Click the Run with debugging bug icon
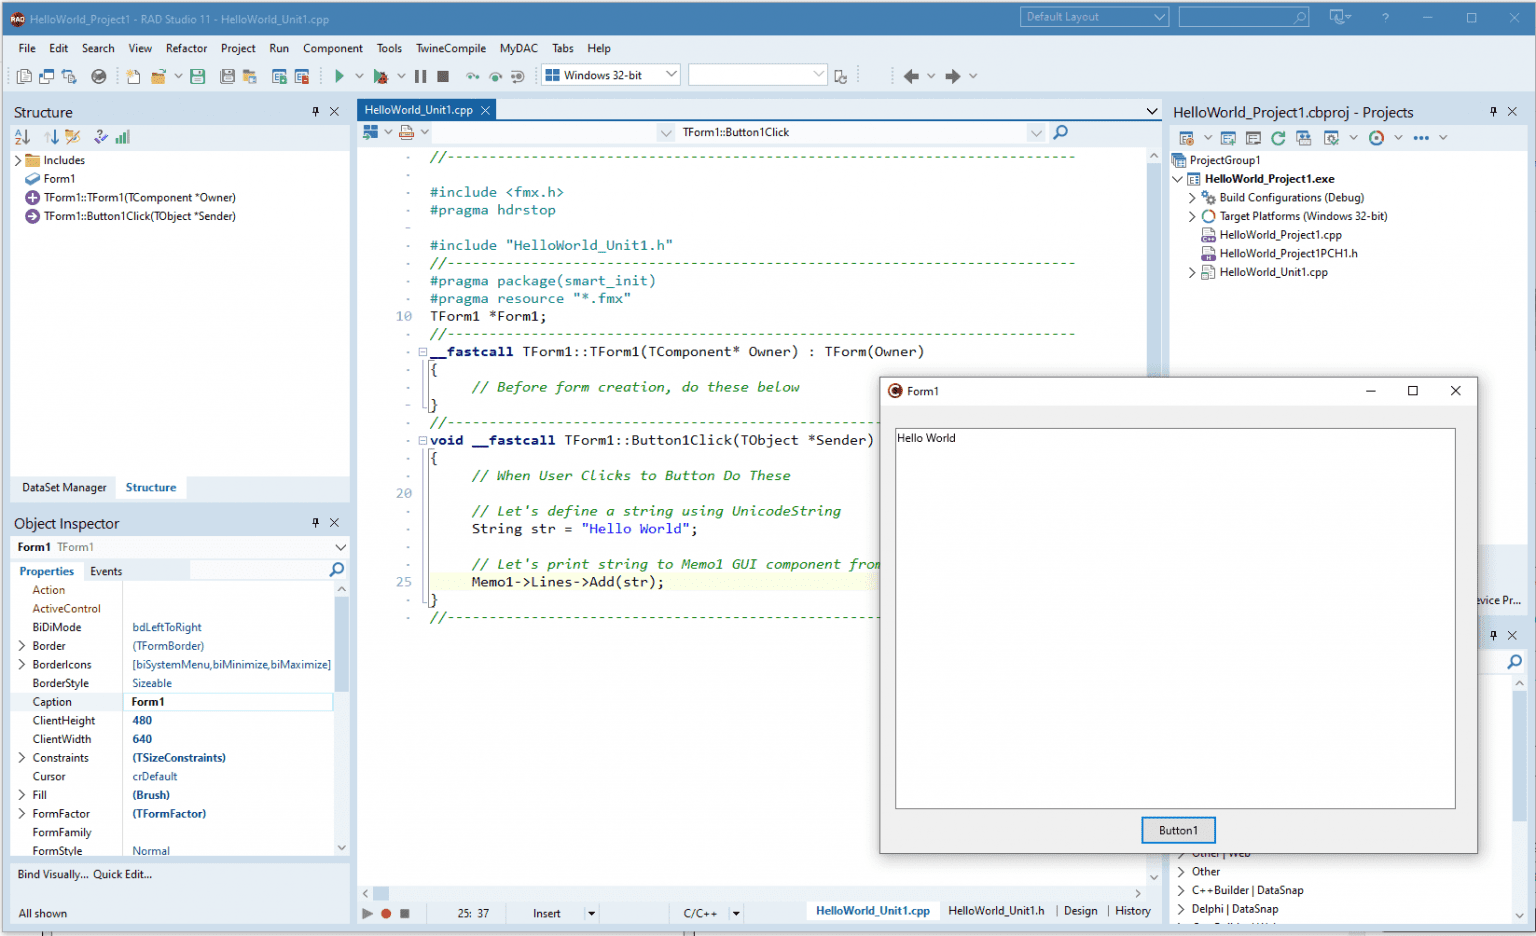Viewport: 1536px width, 936px height. click(380, 76)
